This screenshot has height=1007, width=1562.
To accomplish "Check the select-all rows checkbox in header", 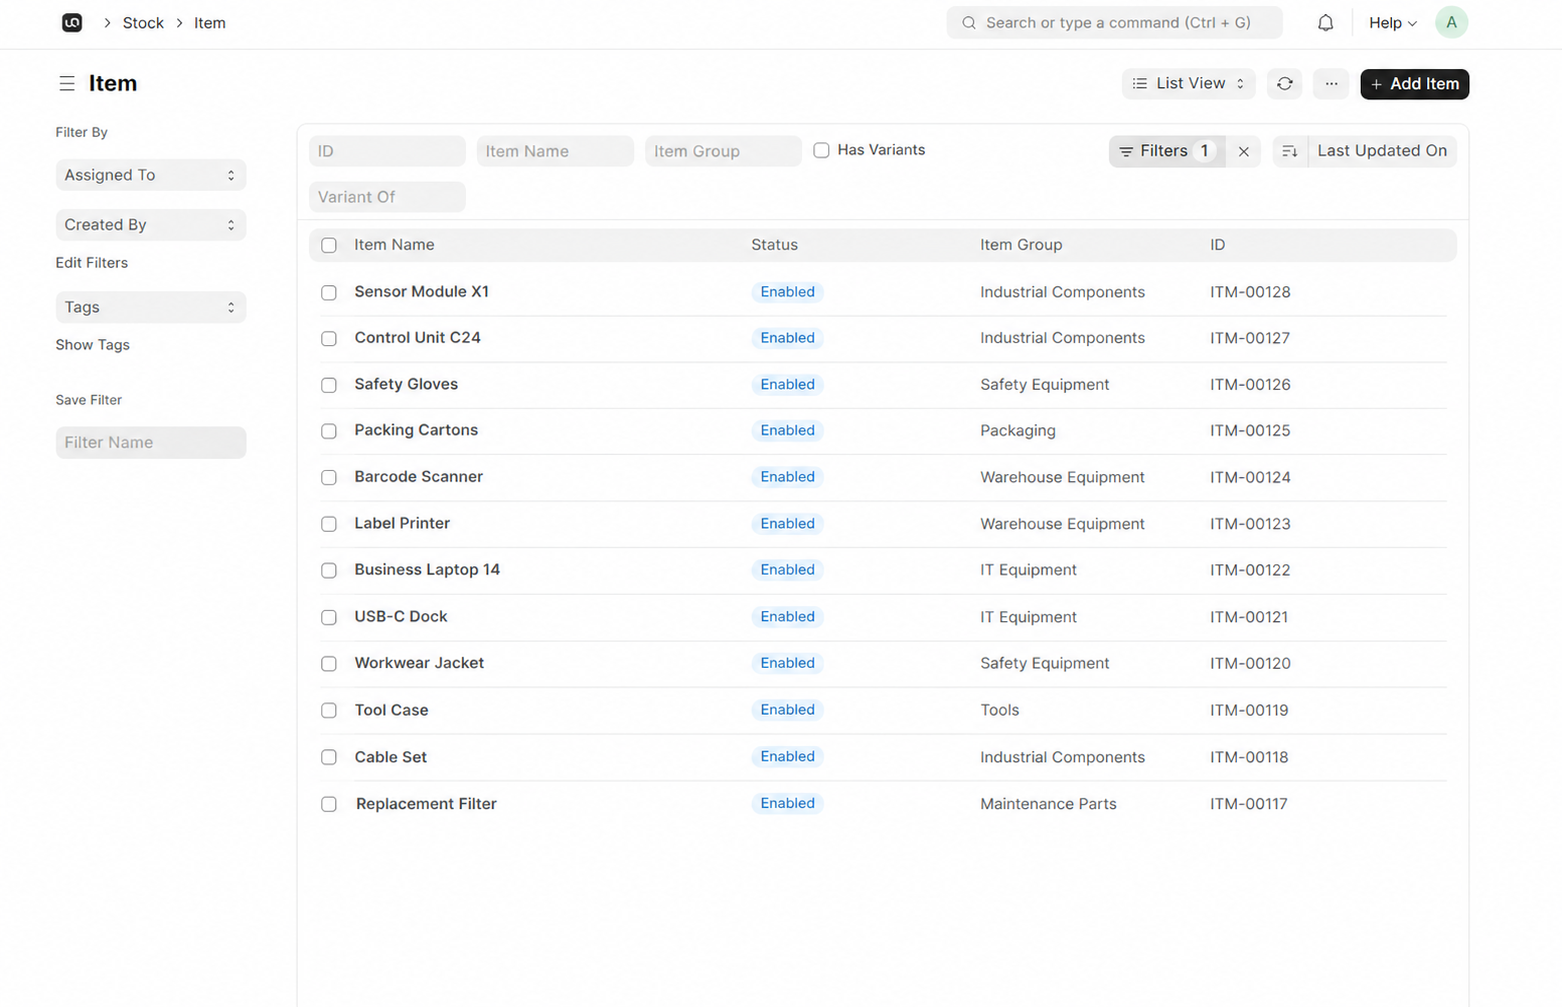I will coord(329,245).
